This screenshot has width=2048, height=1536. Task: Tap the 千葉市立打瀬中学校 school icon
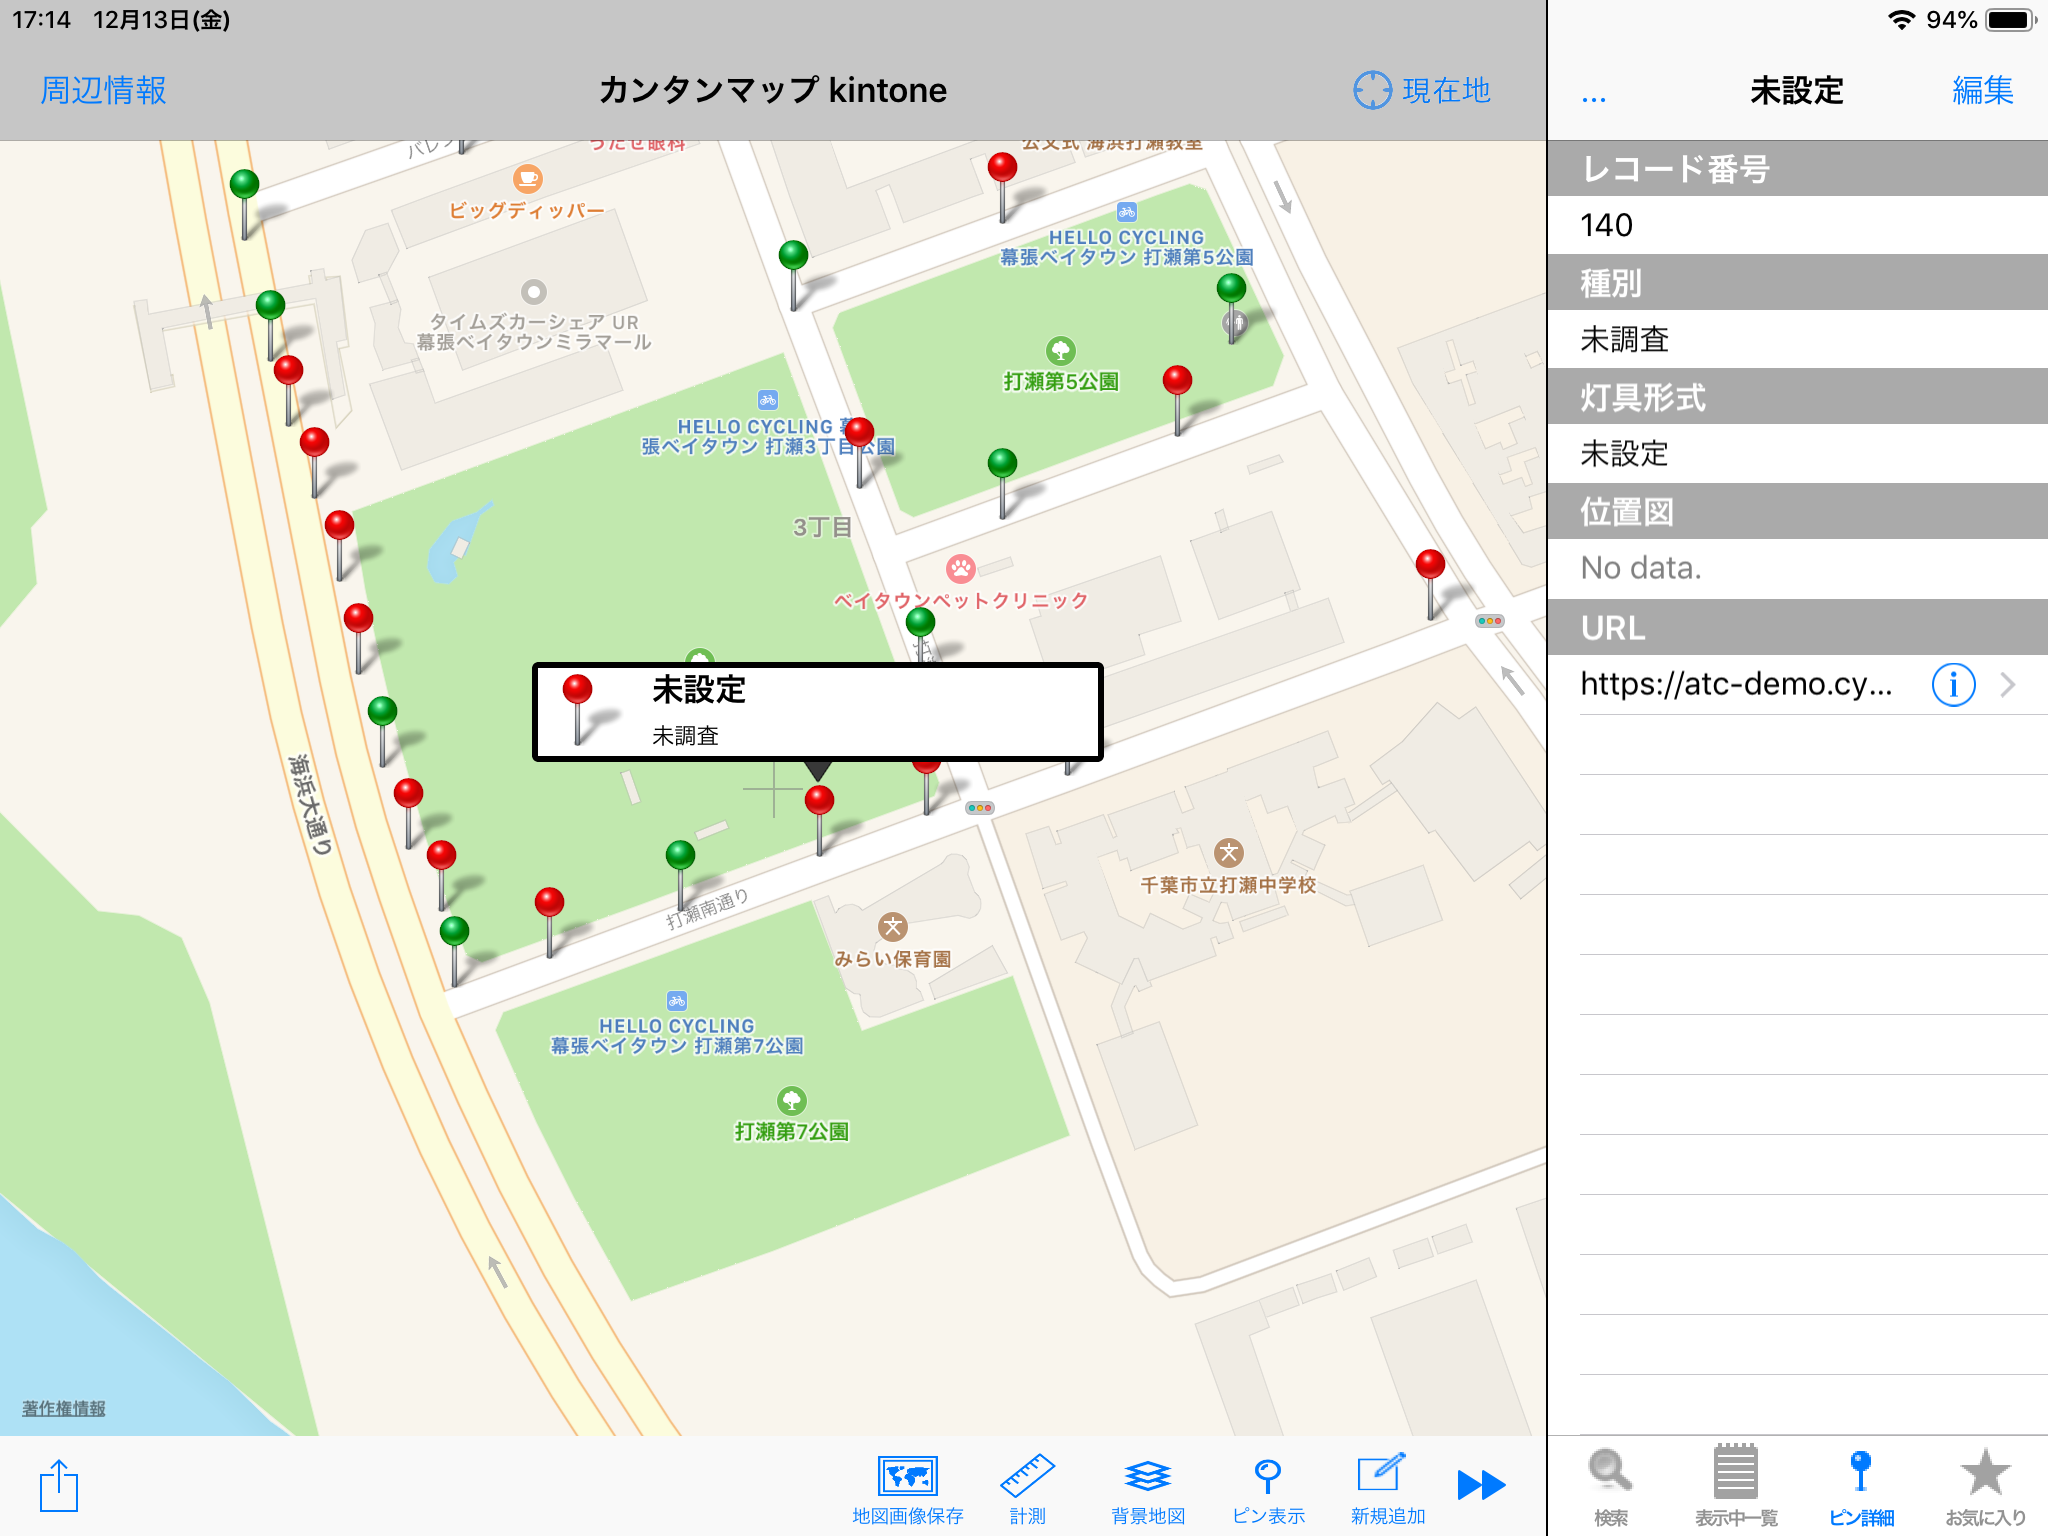click(x=1229, y=853)
